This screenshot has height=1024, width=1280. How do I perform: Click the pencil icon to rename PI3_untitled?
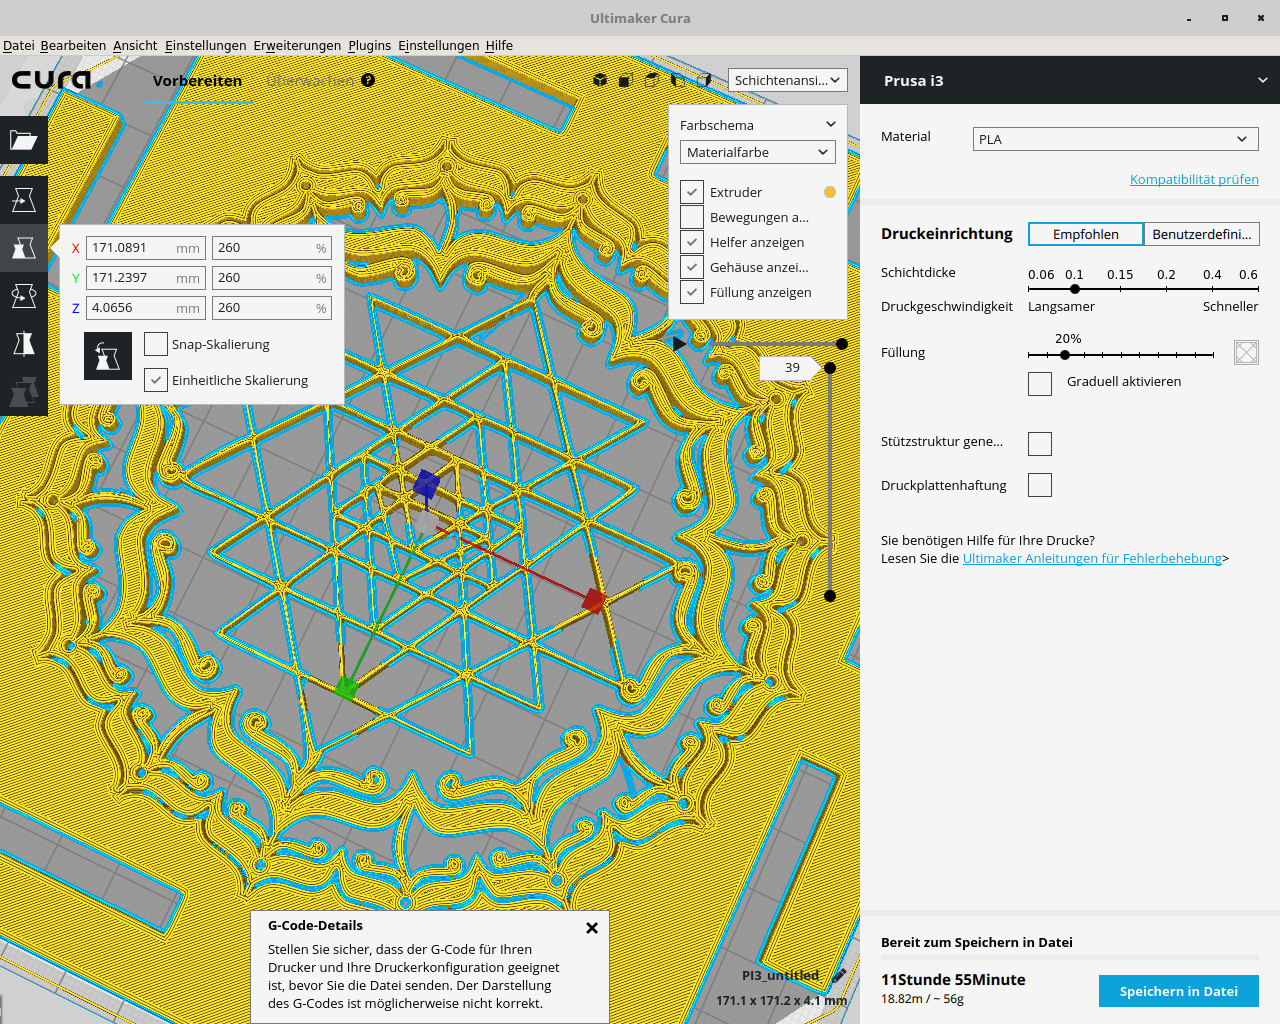[x=839, y=975]
